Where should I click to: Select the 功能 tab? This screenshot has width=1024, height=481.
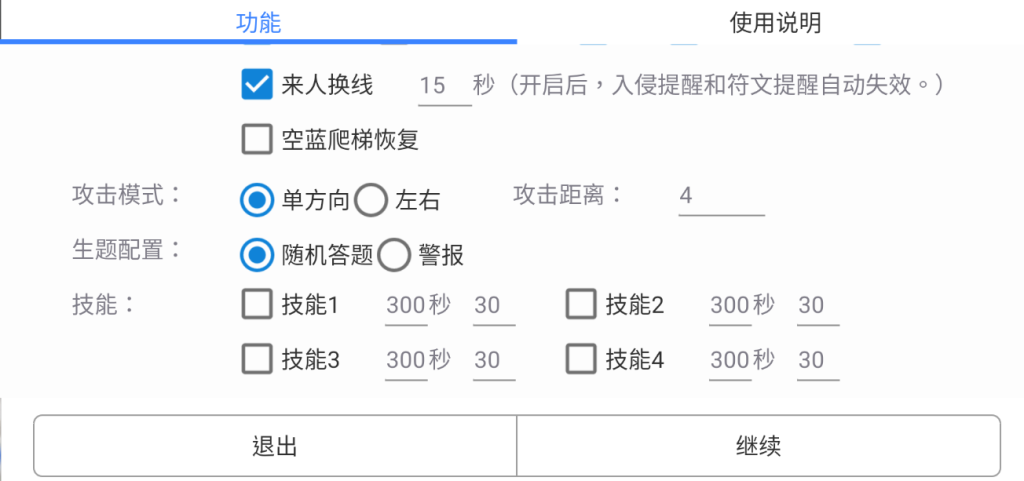click(x=259, y=23)
